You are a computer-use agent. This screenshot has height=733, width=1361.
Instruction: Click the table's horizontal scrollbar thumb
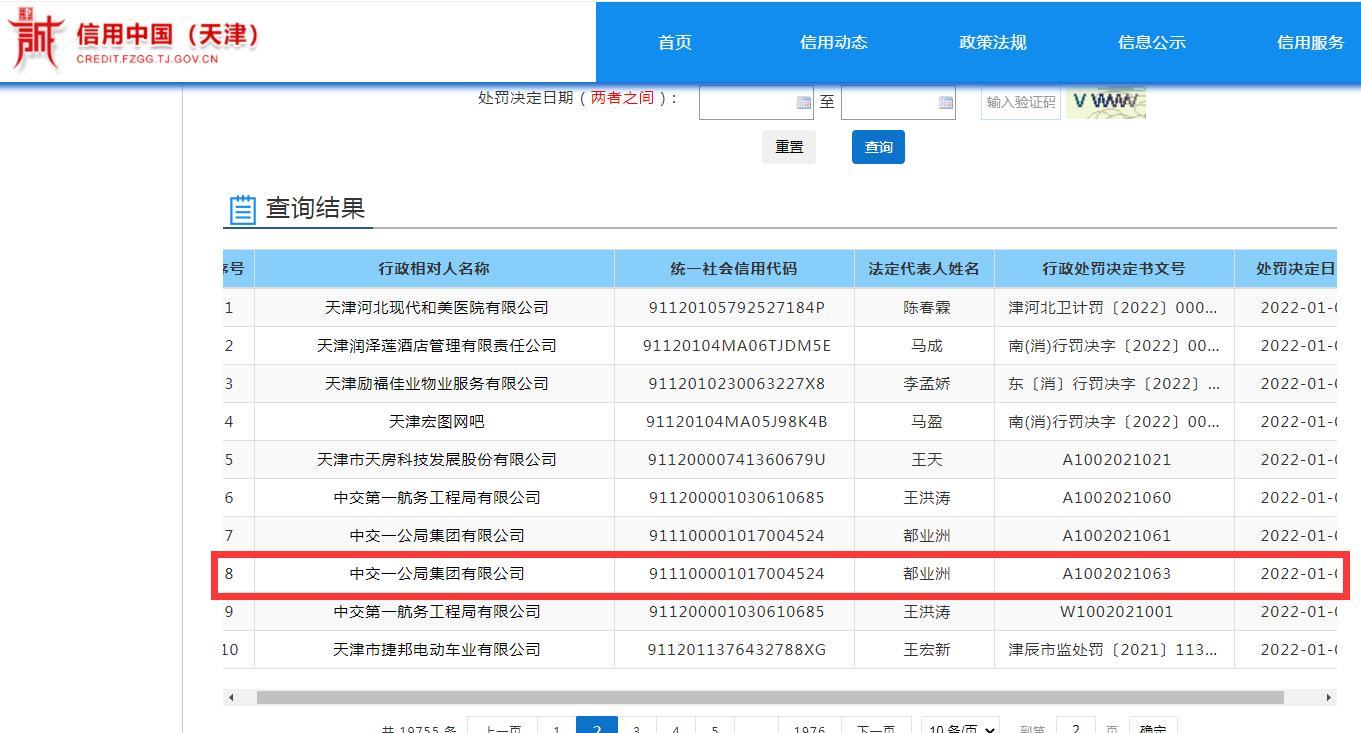770,697
